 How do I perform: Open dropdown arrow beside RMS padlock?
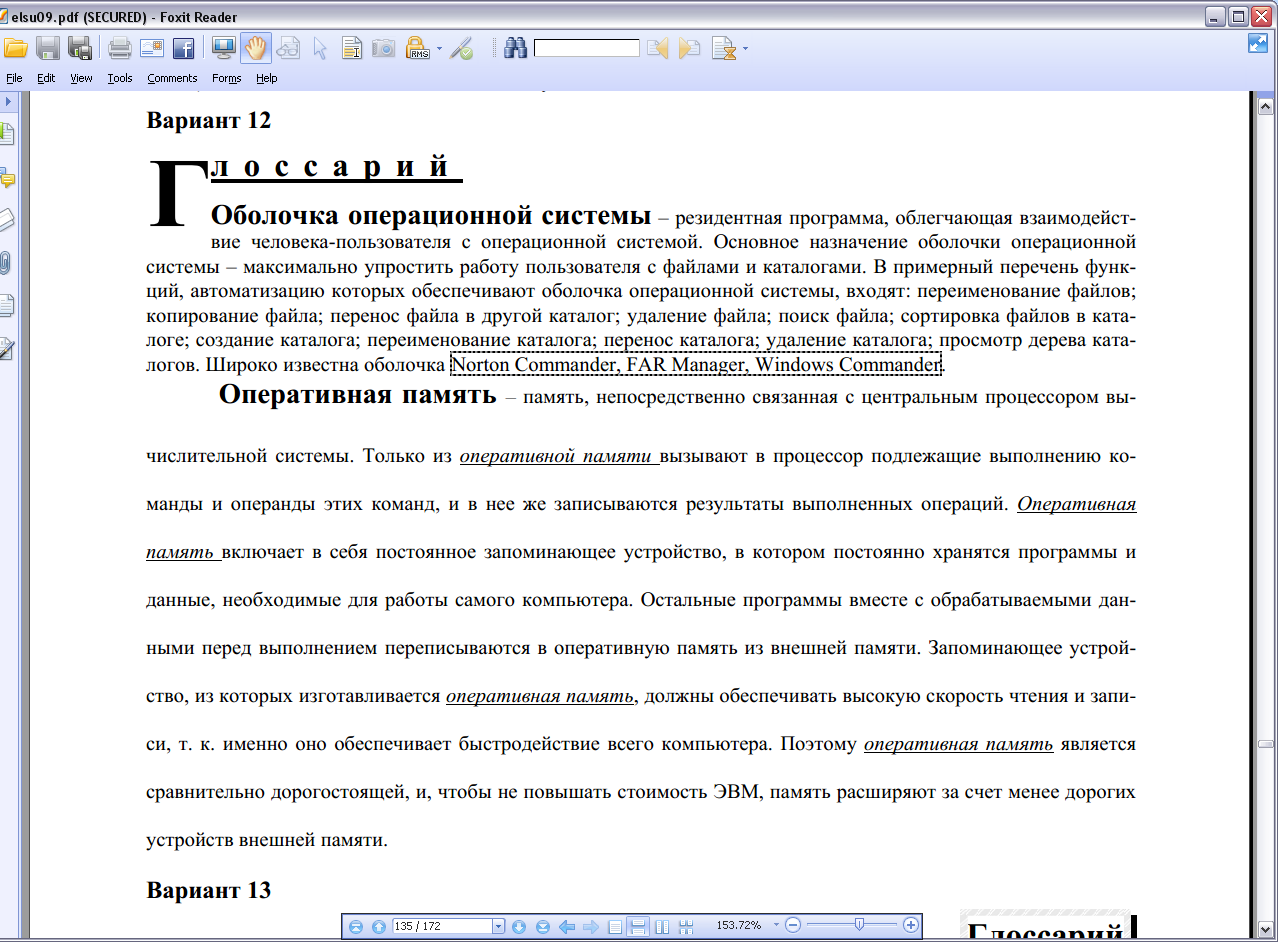(x=438, y=48)
